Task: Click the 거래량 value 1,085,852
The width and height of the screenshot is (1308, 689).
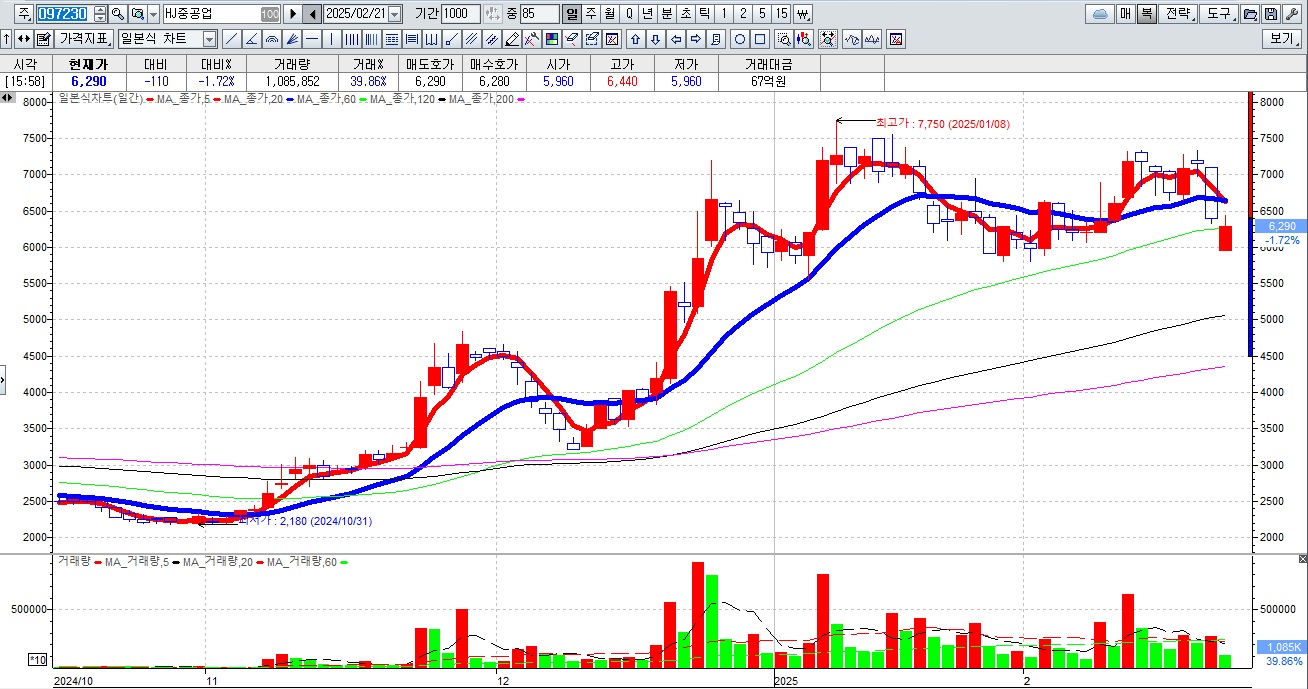Action: coord(292,81)
